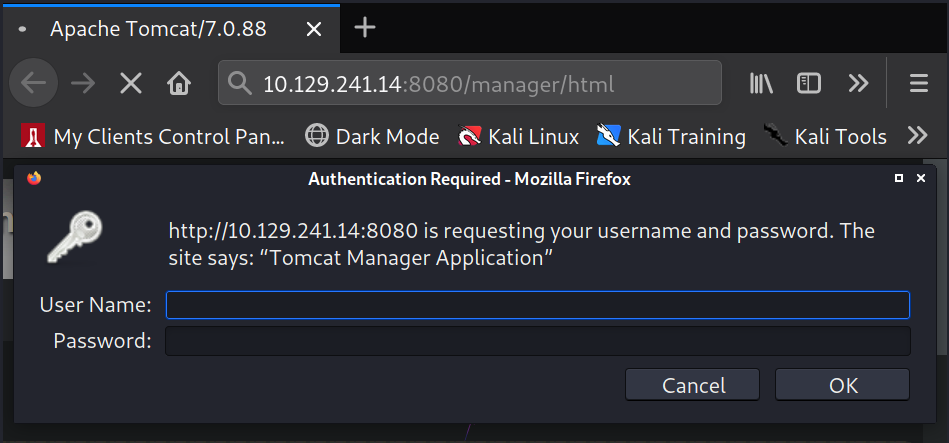Click the forward navigation arrow

click(83, 84)
